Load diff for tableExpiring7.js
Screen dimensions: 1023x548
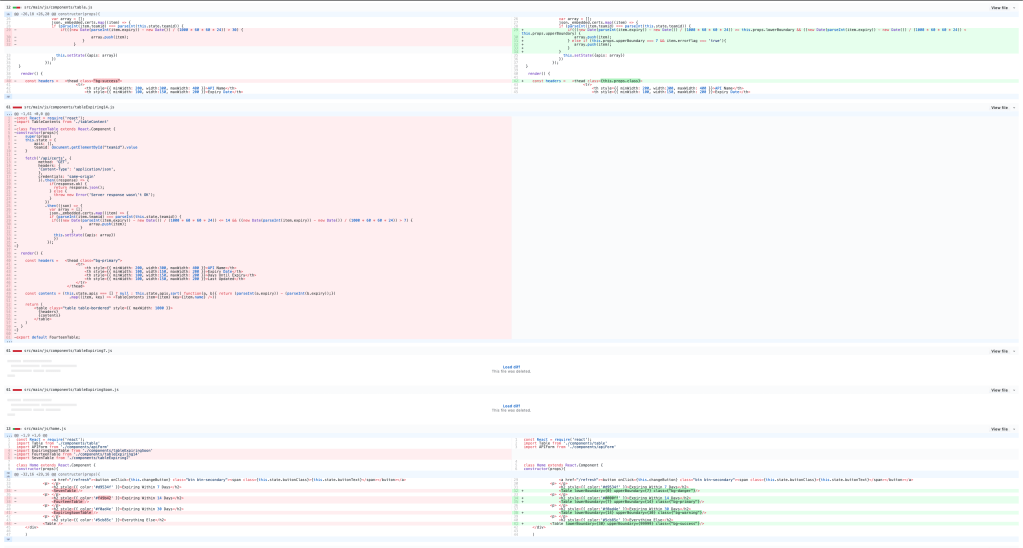511,367
